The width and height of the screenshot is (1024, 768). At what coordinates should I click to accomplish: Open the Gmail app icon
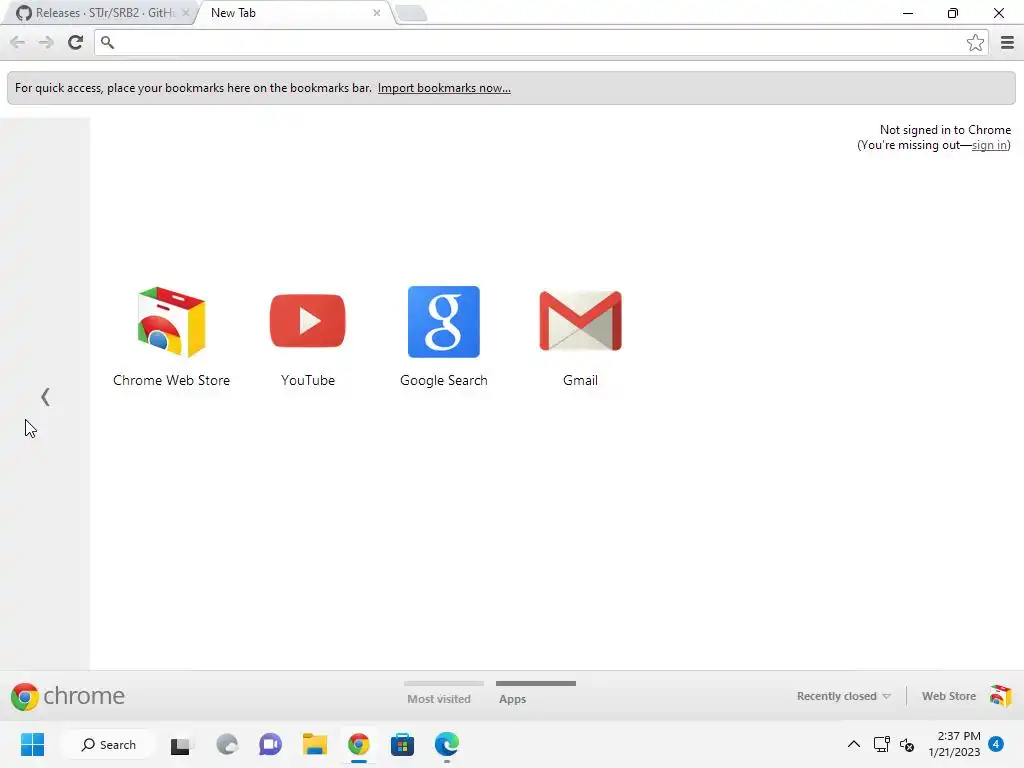coord(580,321)
